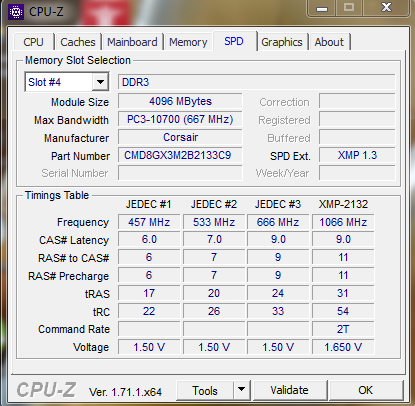This screenshot has height=406, width=415.
Task: Click the XMP-2132 column header
Action: (x=343, y=204)
